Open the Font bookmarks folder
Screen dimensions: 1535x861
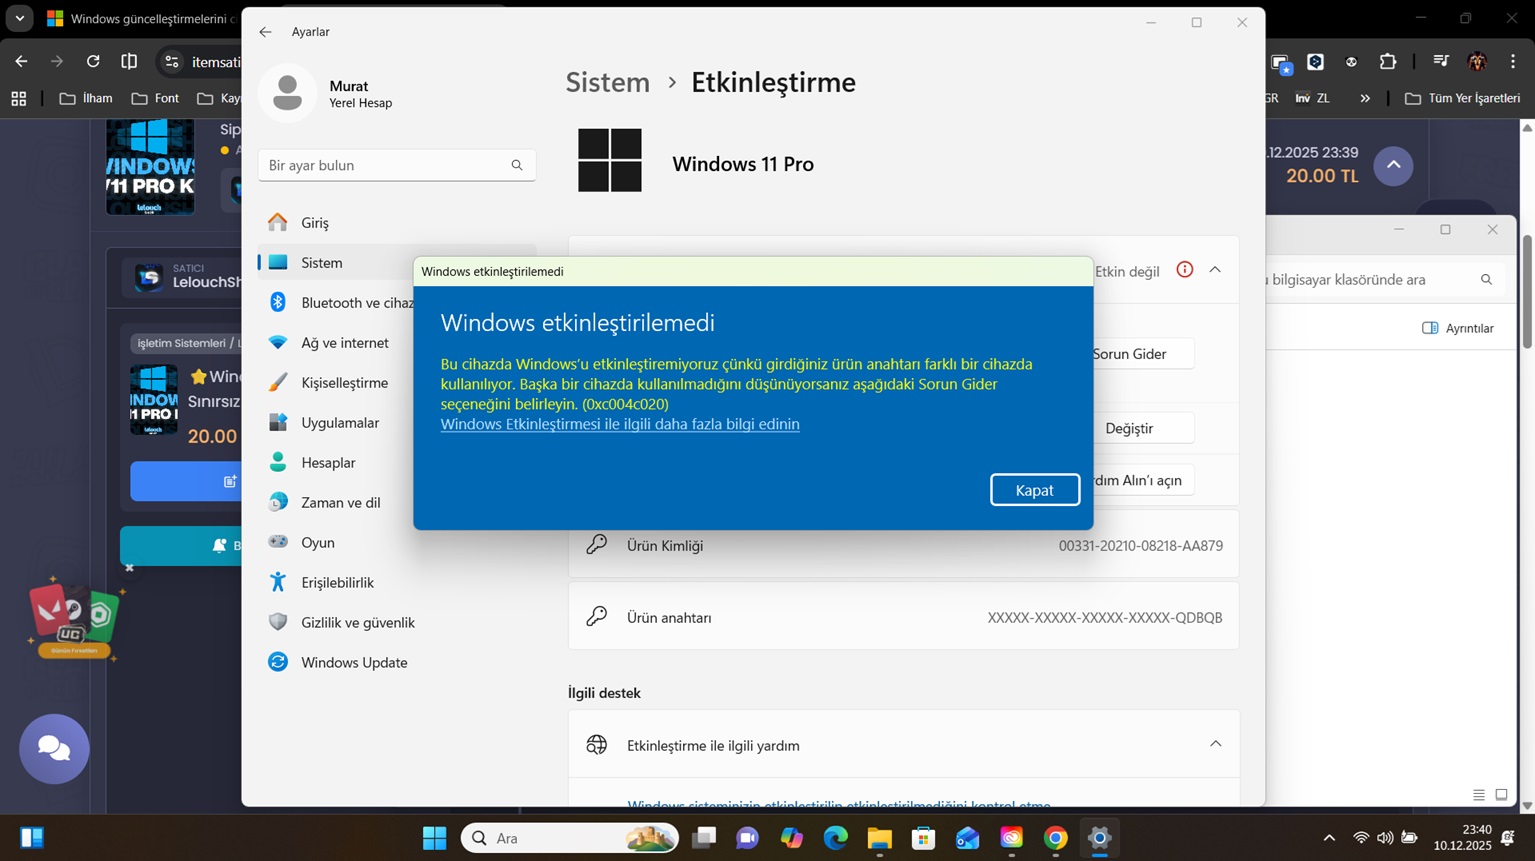pyautogui.click(x=155, y=98)
